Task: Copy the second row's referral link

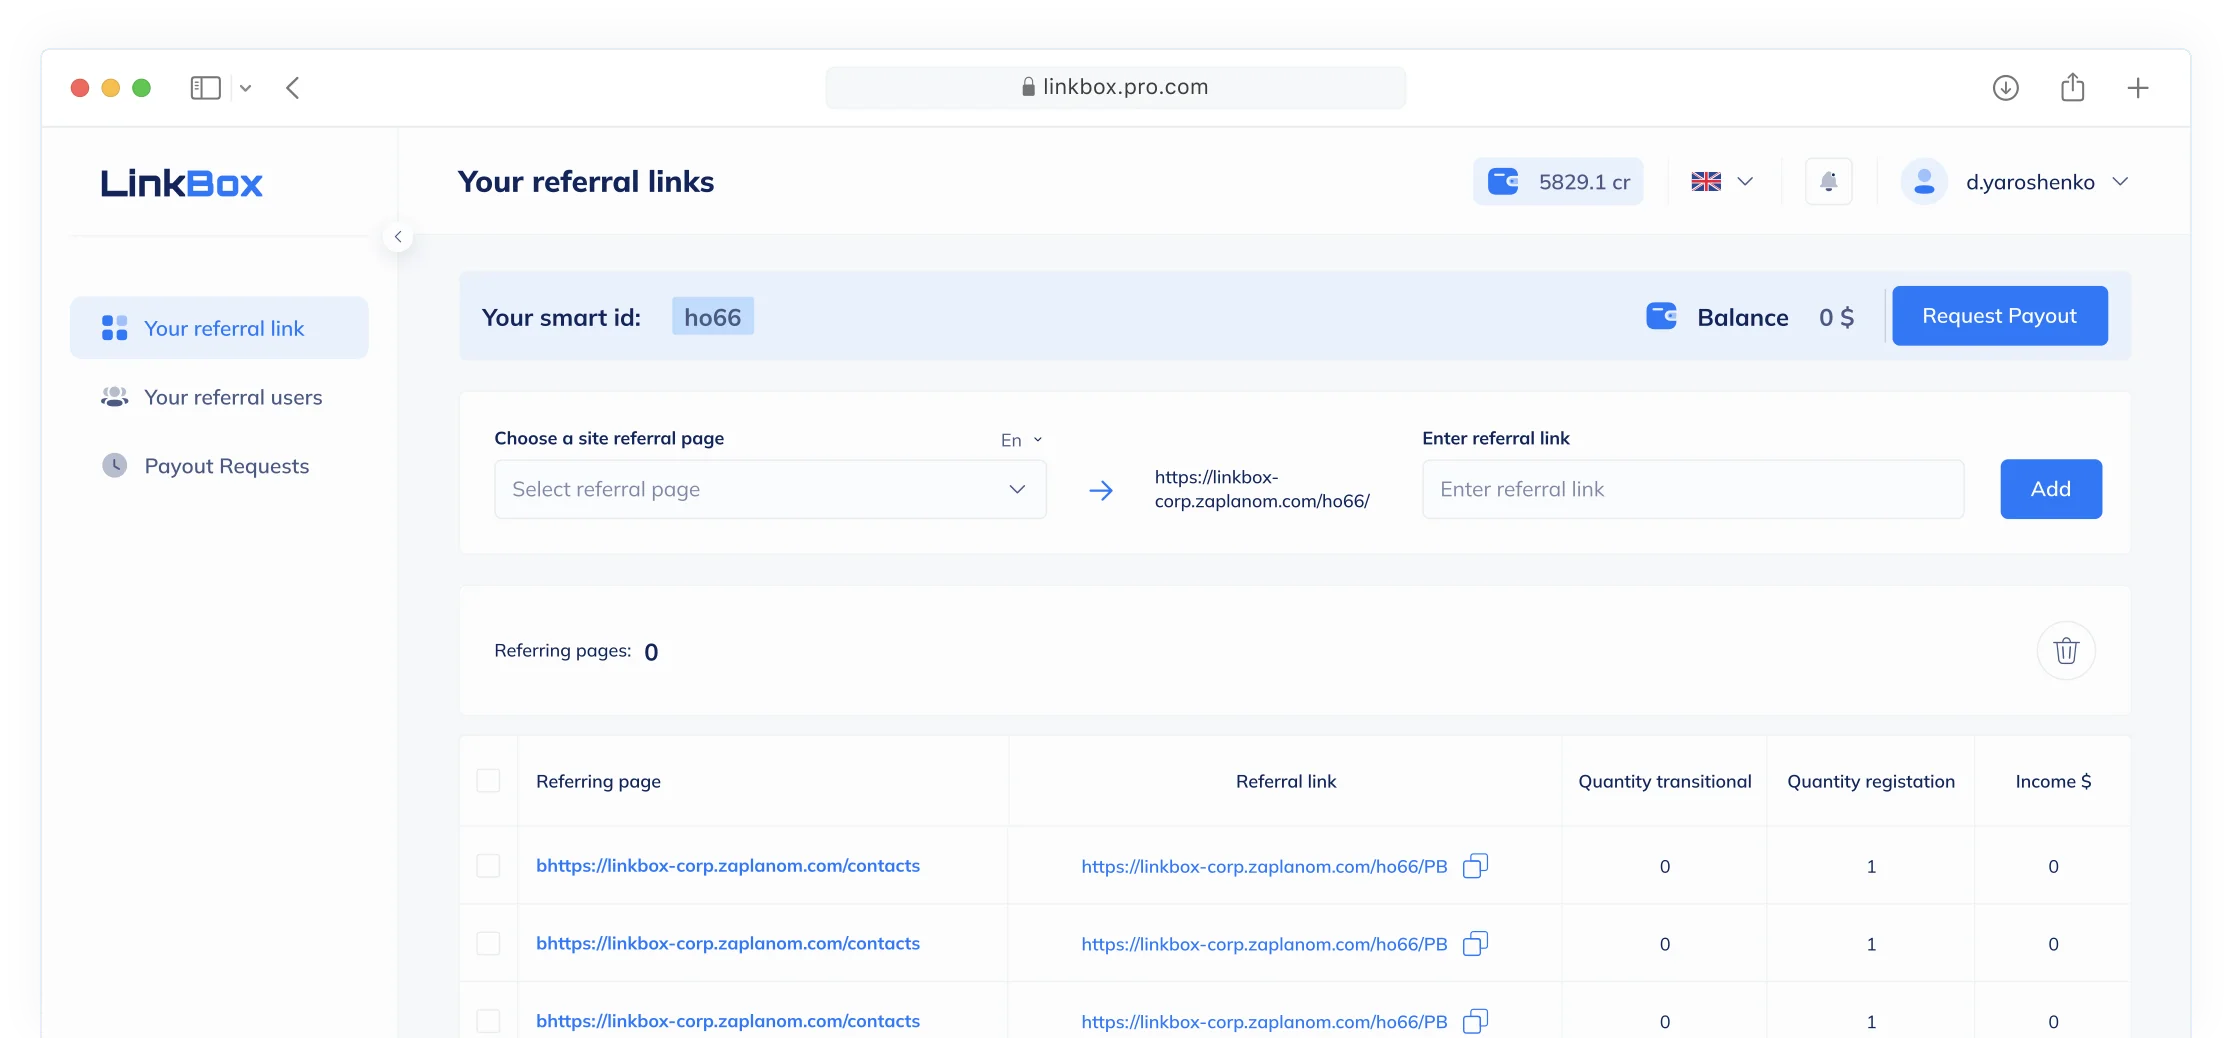Action: point(1476,944)
